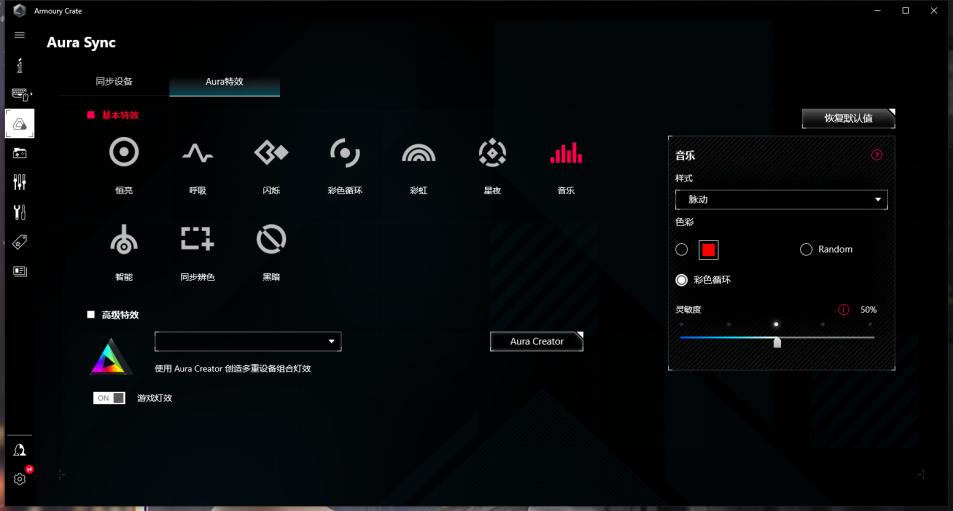This screenshot has height=511, width=953.
Task: Click the 灵敏度 sensitivity slider handle
Action: 777,343
